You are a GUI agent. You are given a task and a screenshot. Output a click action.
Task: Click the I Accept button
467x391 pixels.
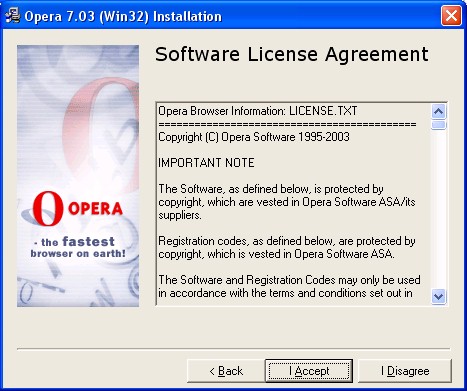coord(309,371)
